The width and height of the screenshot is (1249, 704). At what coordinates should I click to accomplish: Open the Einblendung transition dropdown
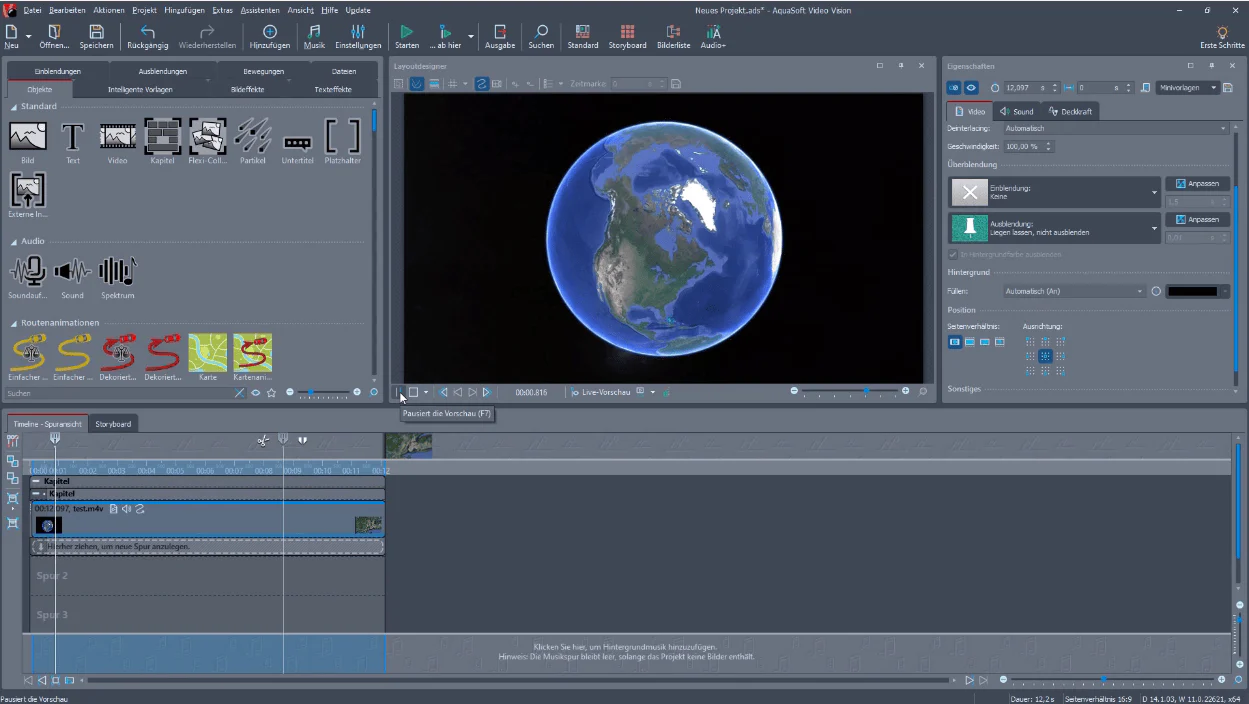(x=1054, y=192)
